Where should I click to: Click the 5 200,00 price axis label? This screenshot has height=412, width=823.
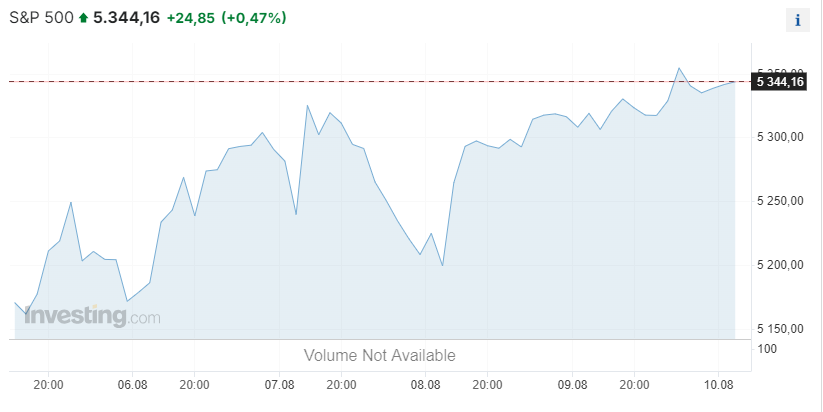pos(780,265)
